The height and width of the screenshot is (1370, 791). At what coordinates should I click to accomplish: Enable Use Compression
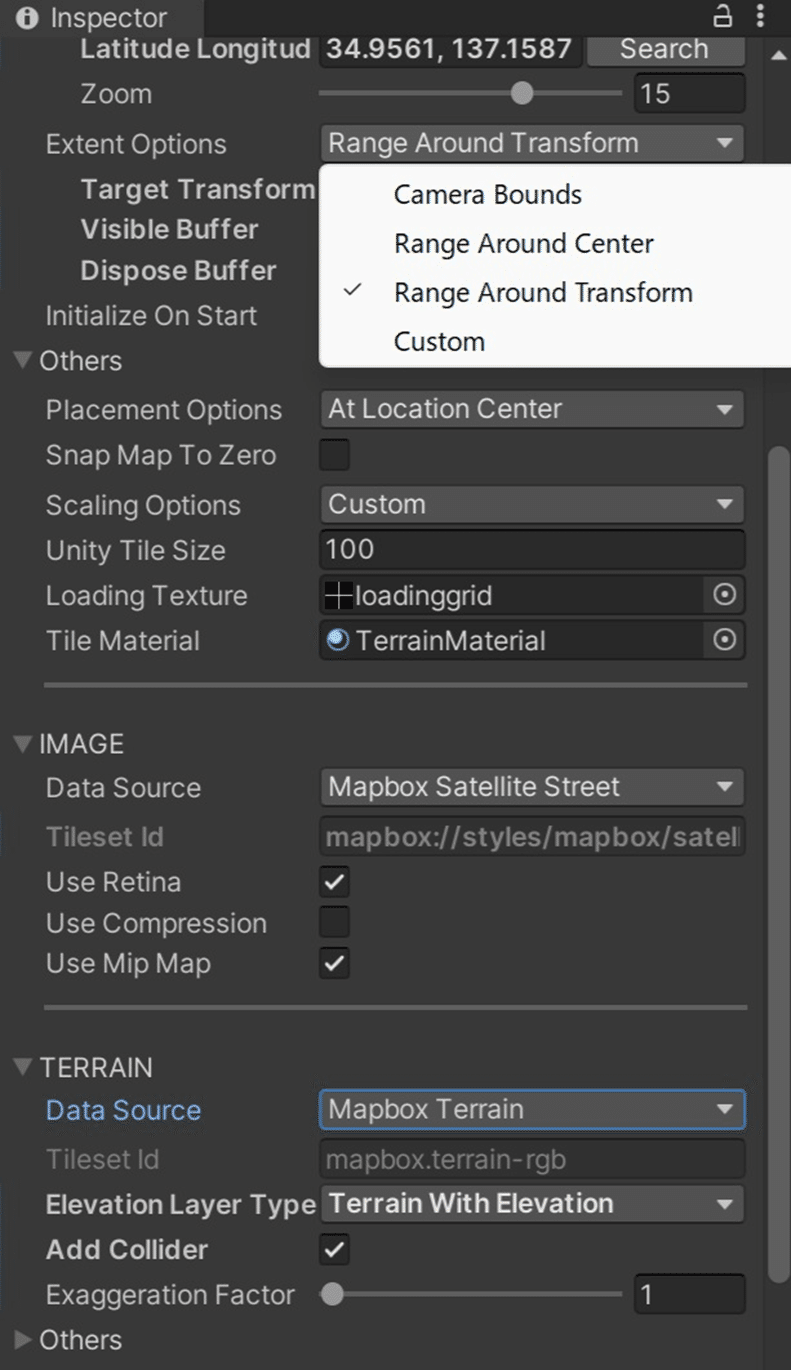pyautogui.click(x=334, y=922)
